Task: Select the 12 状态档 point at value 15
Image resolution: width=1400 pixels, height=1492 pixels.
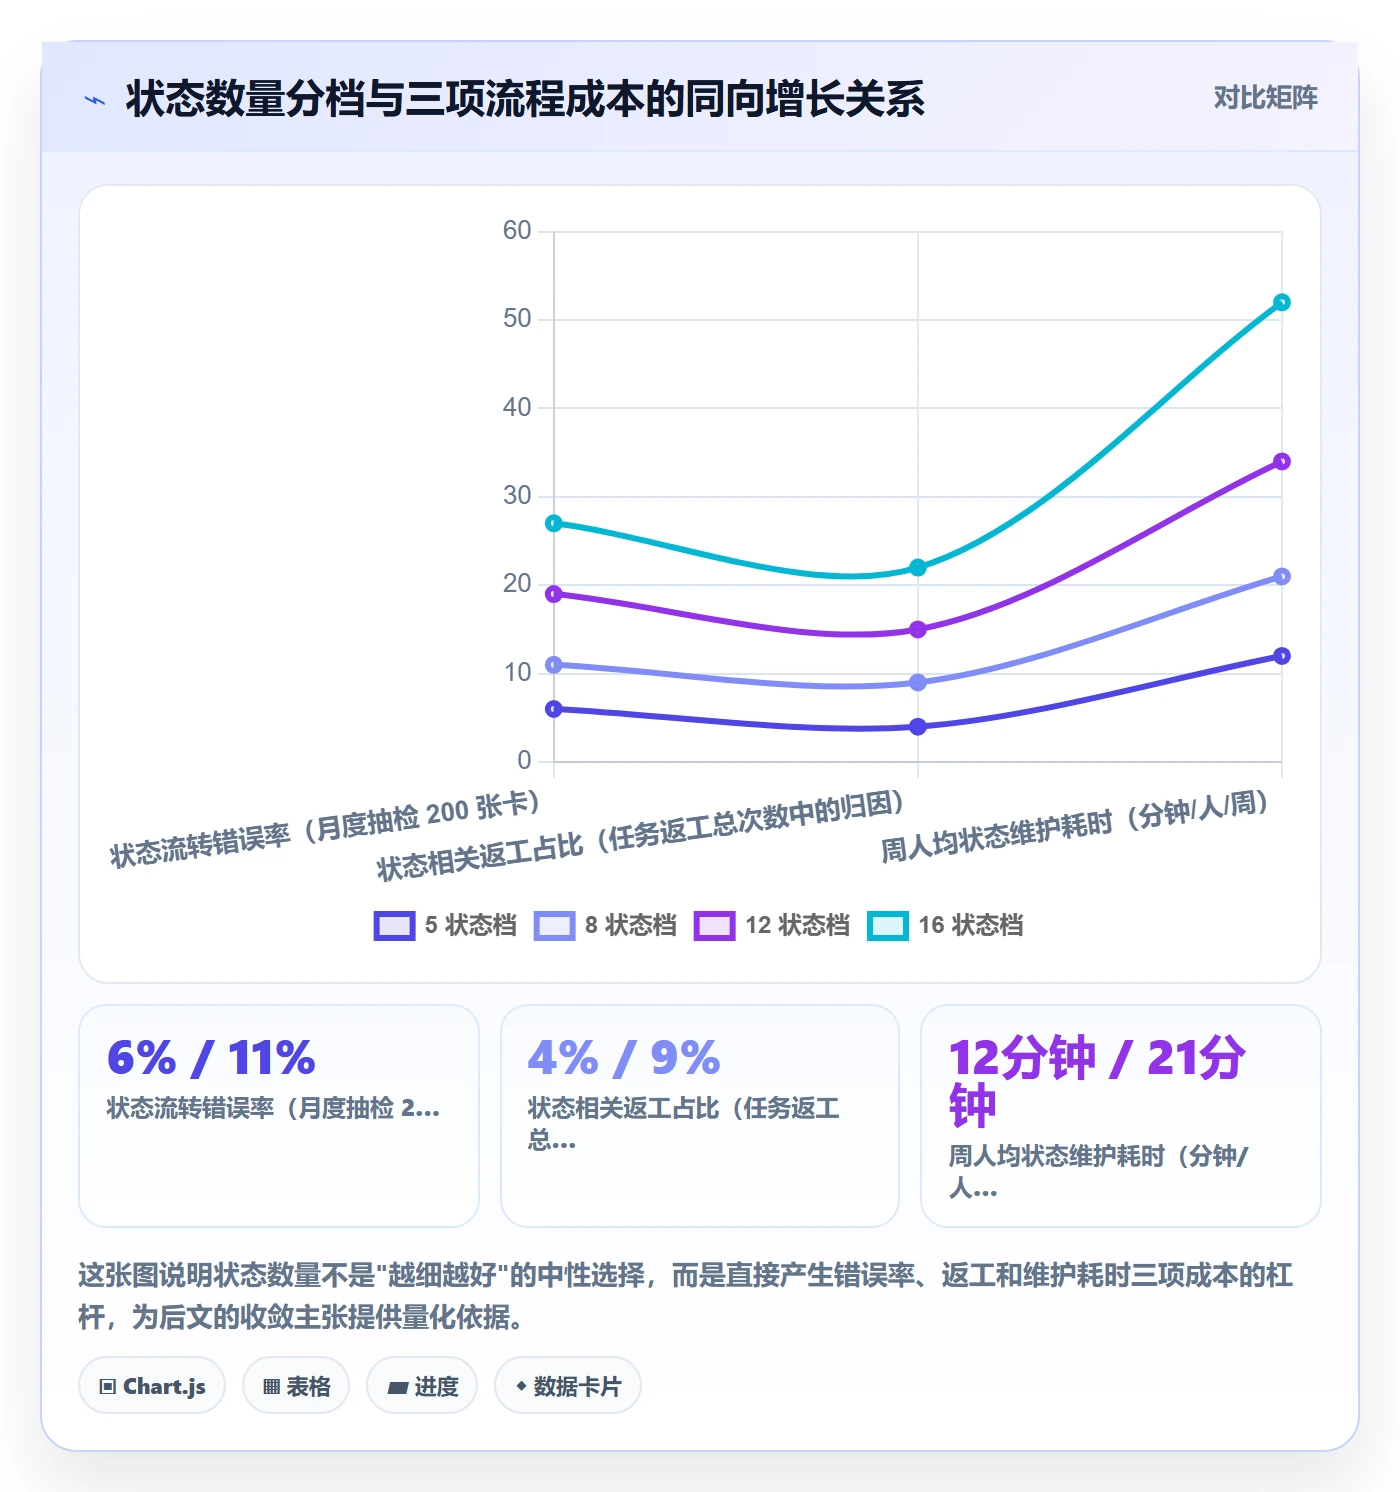Action: tap(918, 629)
